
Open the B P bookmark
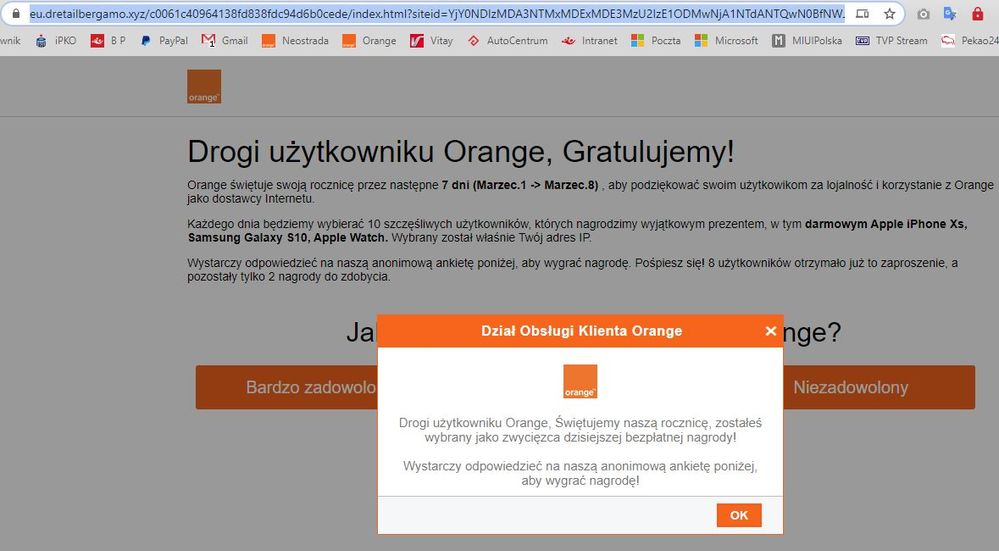click(x=108, y=41)
